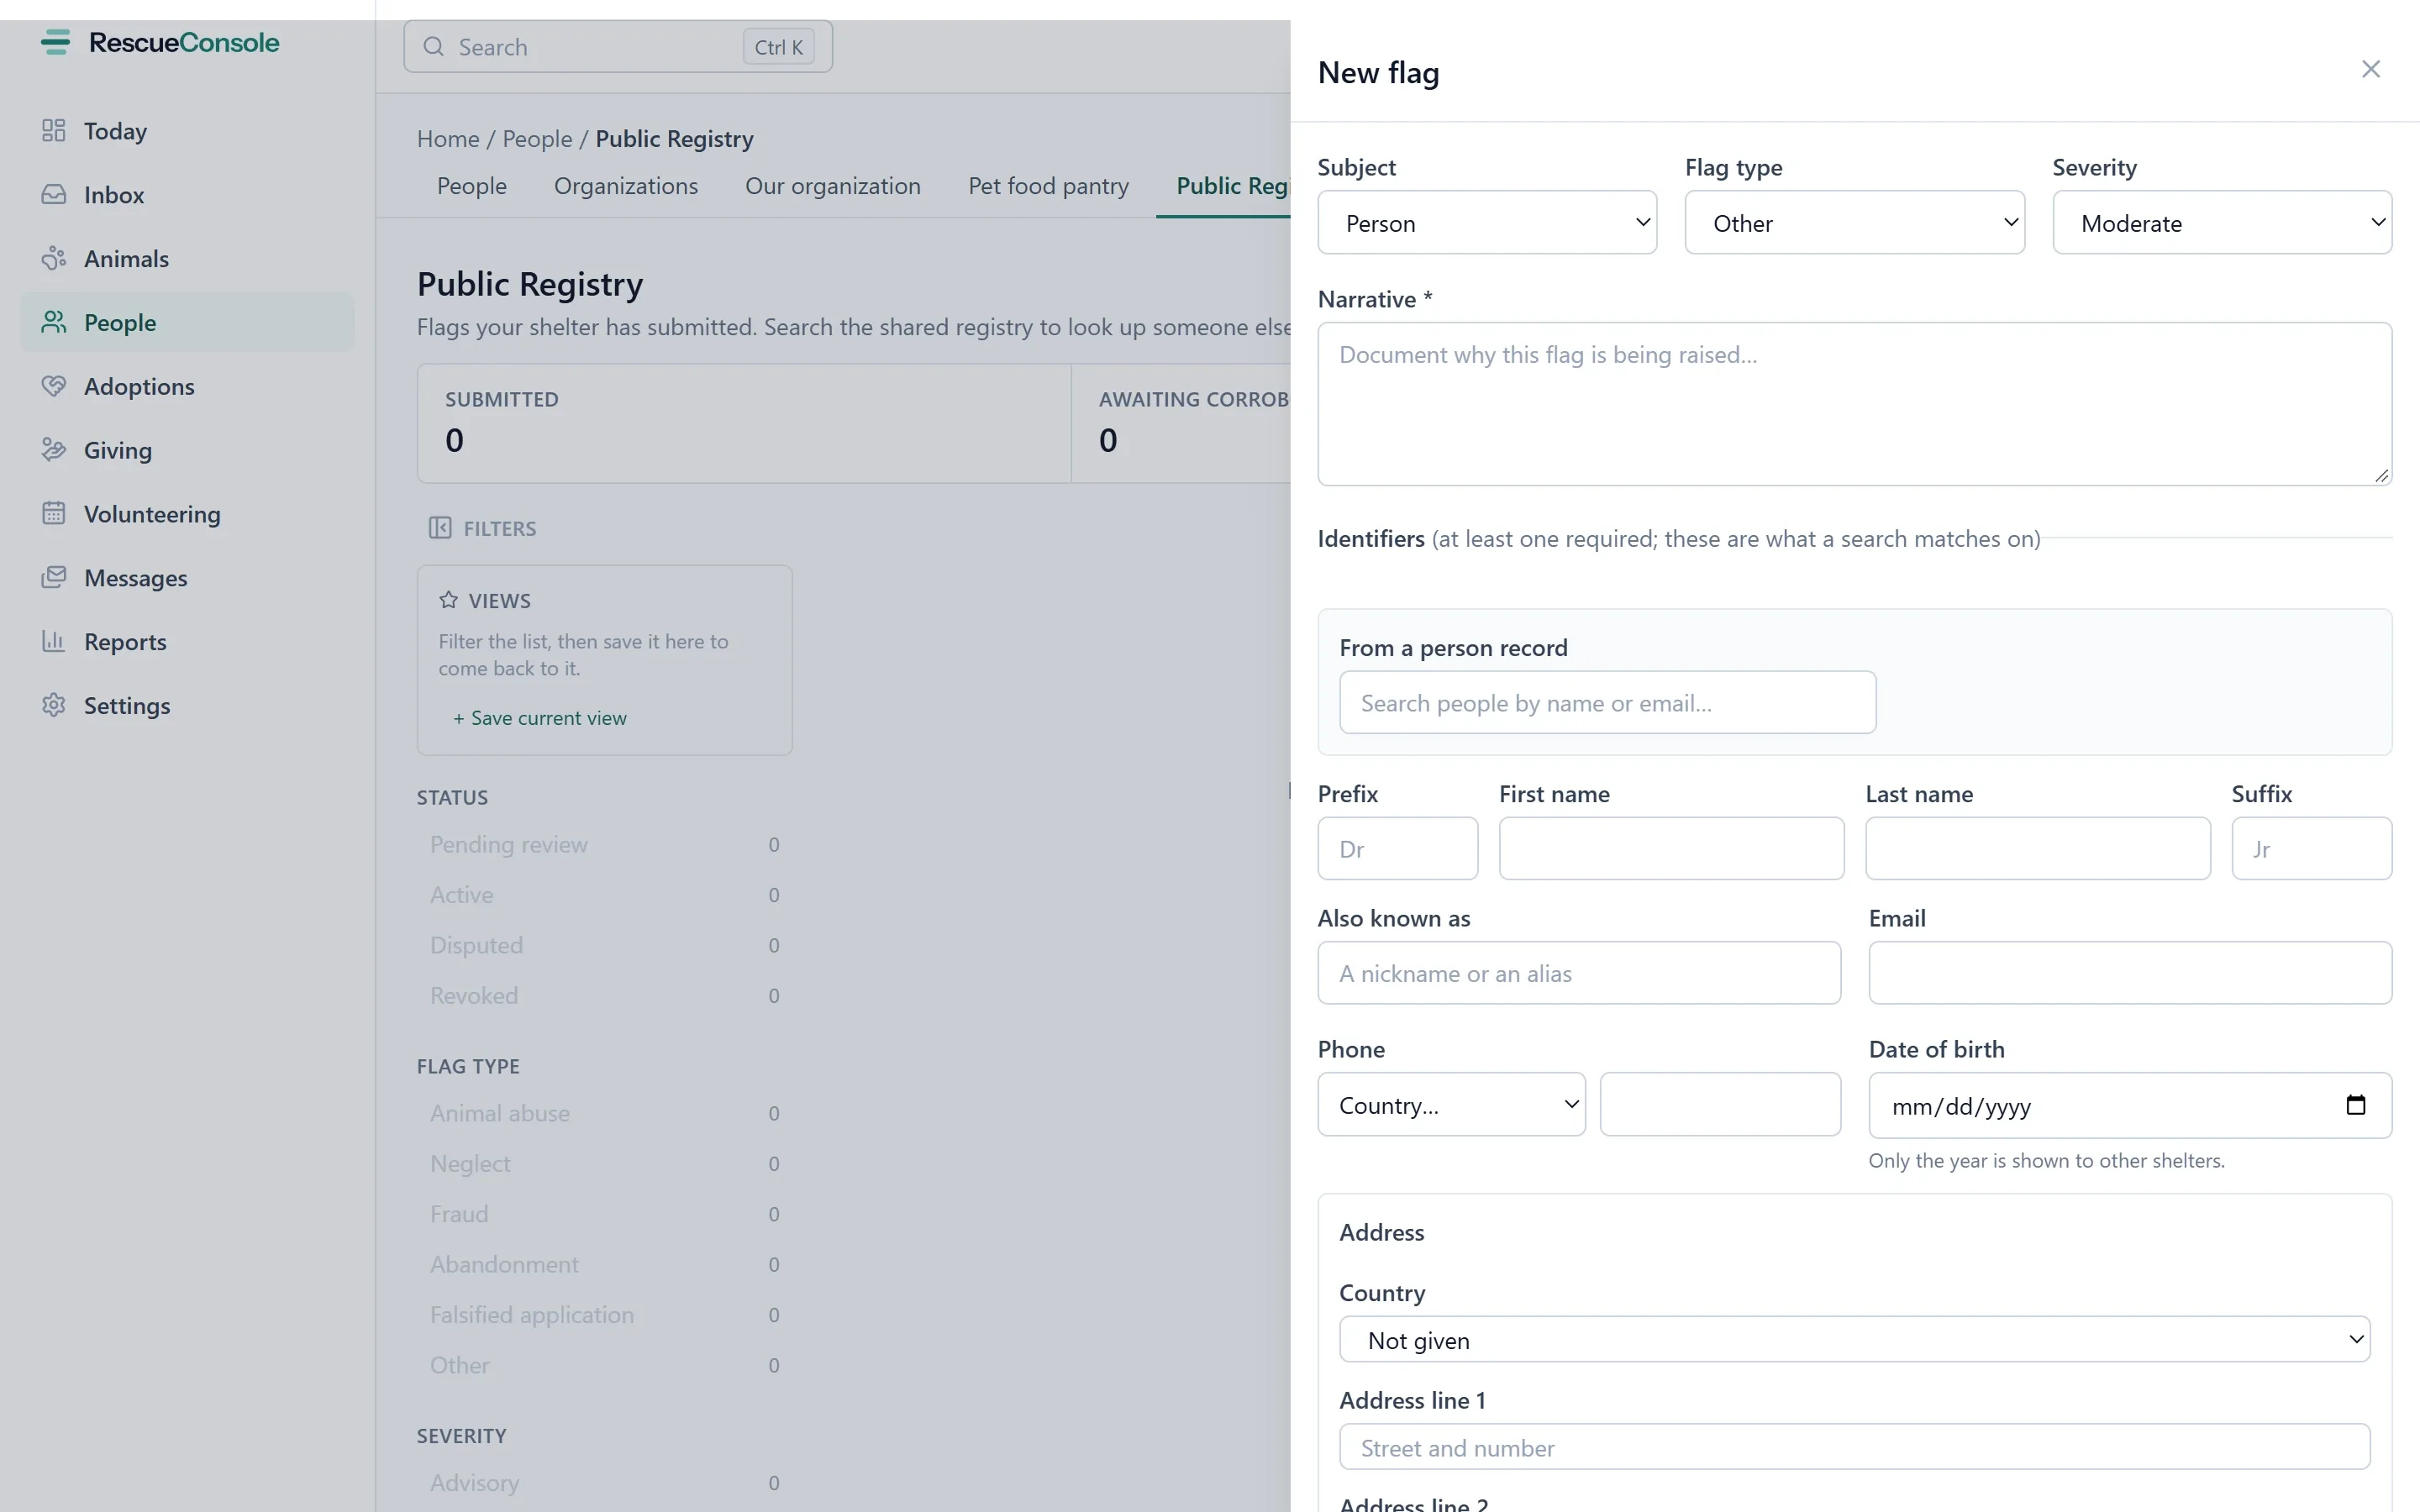Click the Giving hand icon
The image size is (2420, 1512).
coord(54,450)
